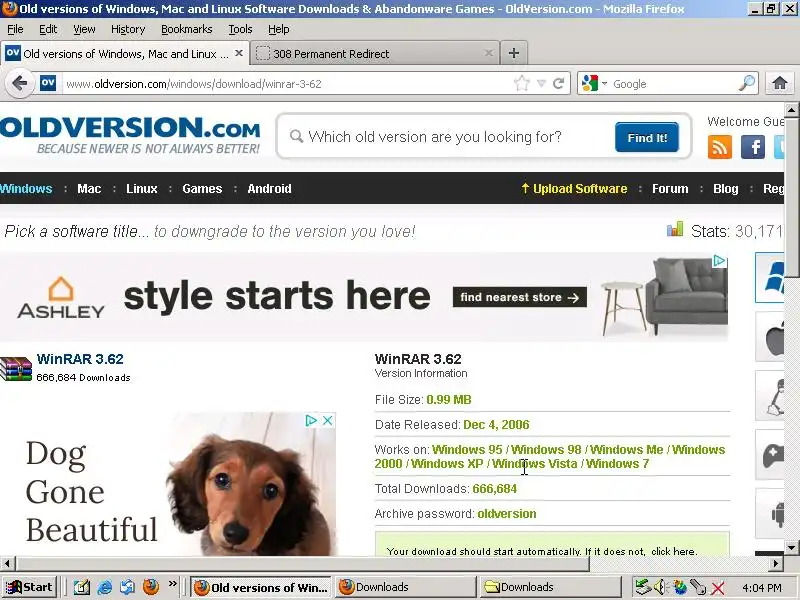Open the Bookmarks menu
Screen dimensions: 800x600
(x=187, y=30)
